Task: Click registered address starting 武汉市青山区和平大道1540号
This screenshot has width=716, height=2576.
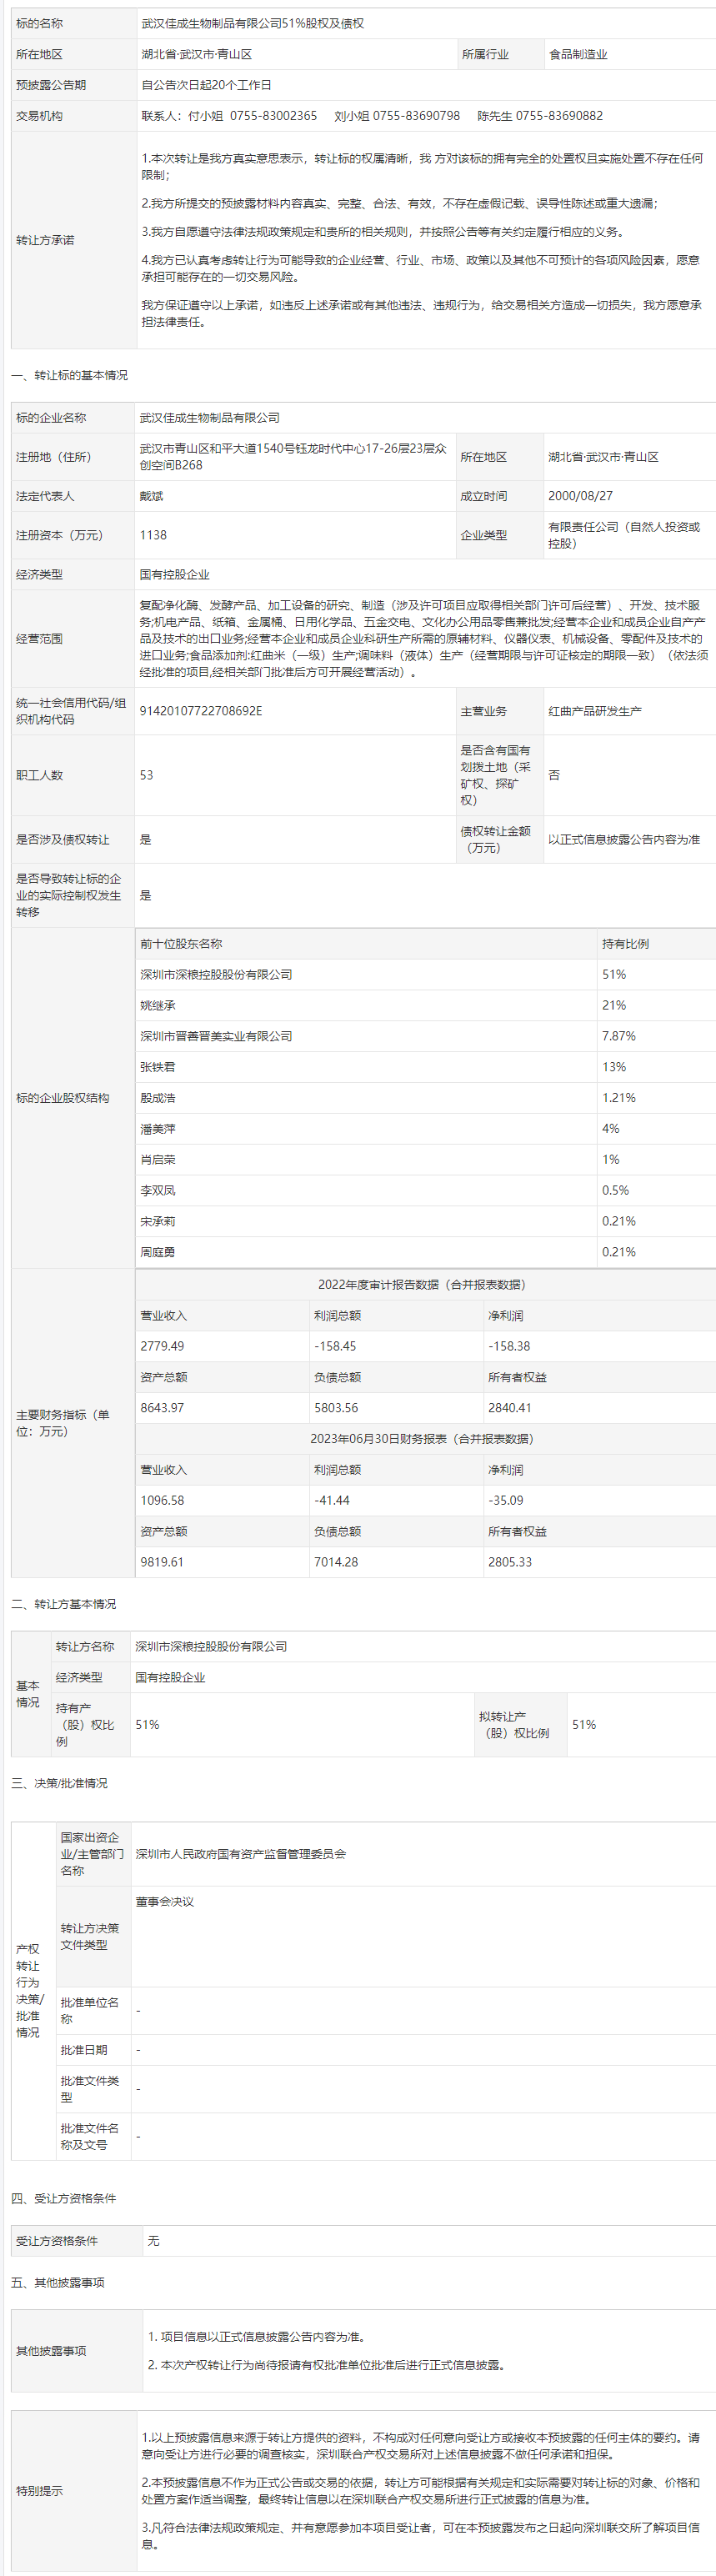Action: (293, 457)
